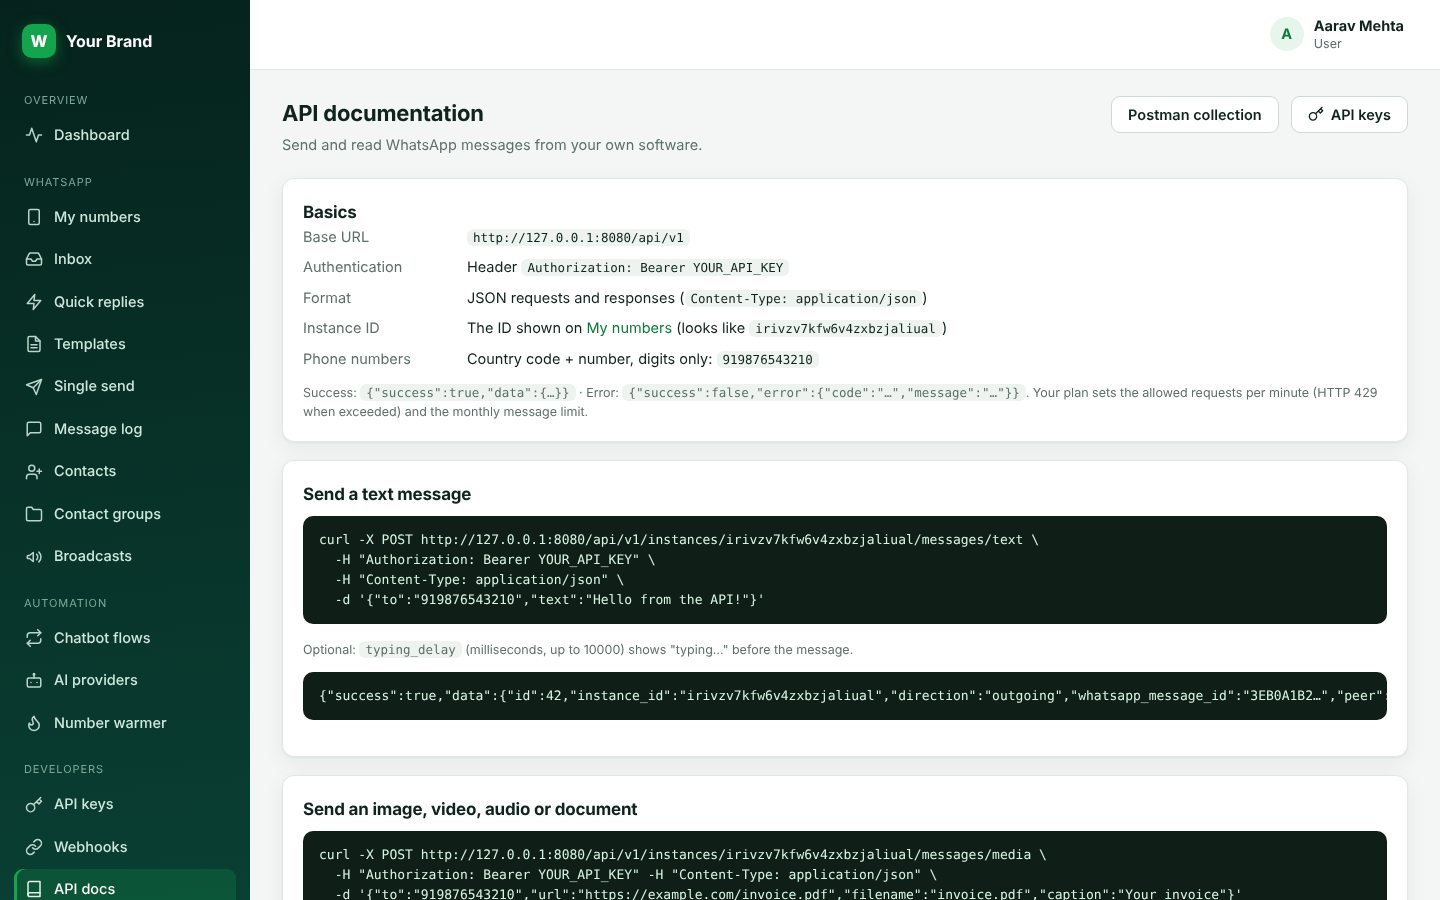Open Aarav Mehta user avatar

pos(1286,34)
